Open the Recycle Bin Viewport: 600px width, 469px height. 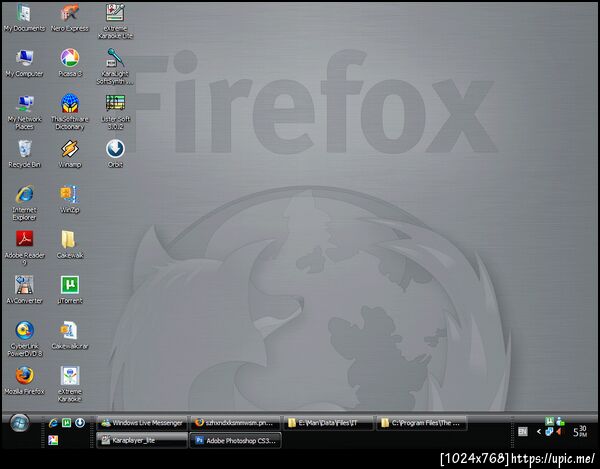[24, 154]
